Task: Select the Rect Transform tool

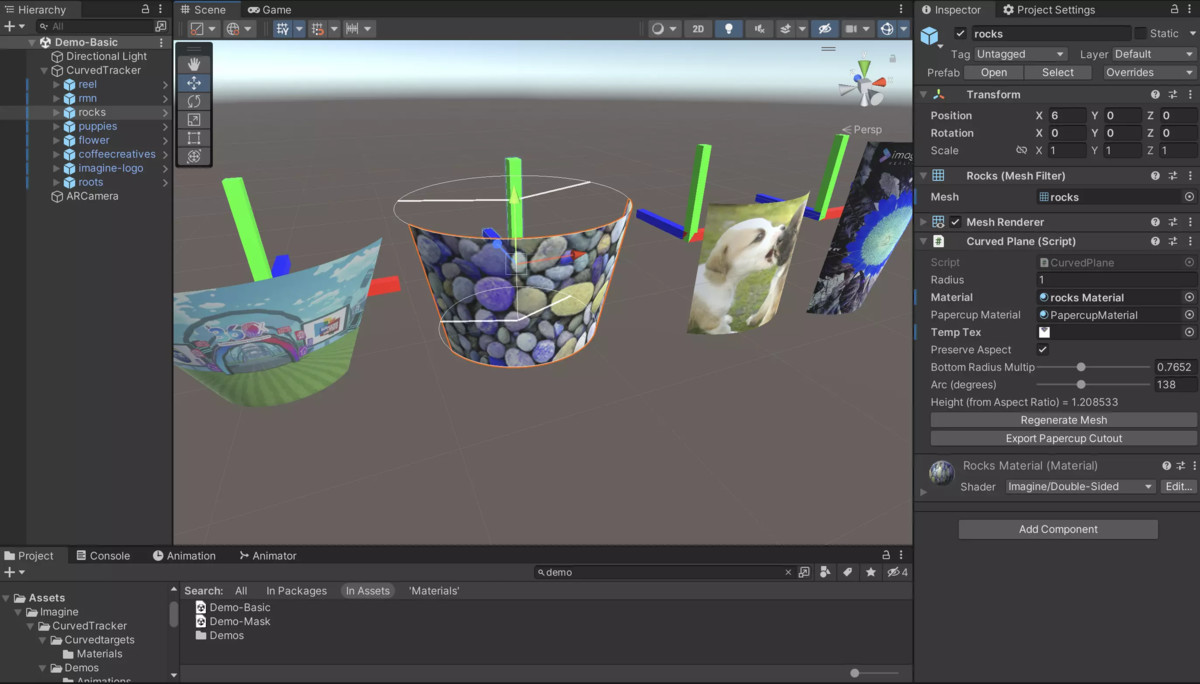Action: [193, 138]
